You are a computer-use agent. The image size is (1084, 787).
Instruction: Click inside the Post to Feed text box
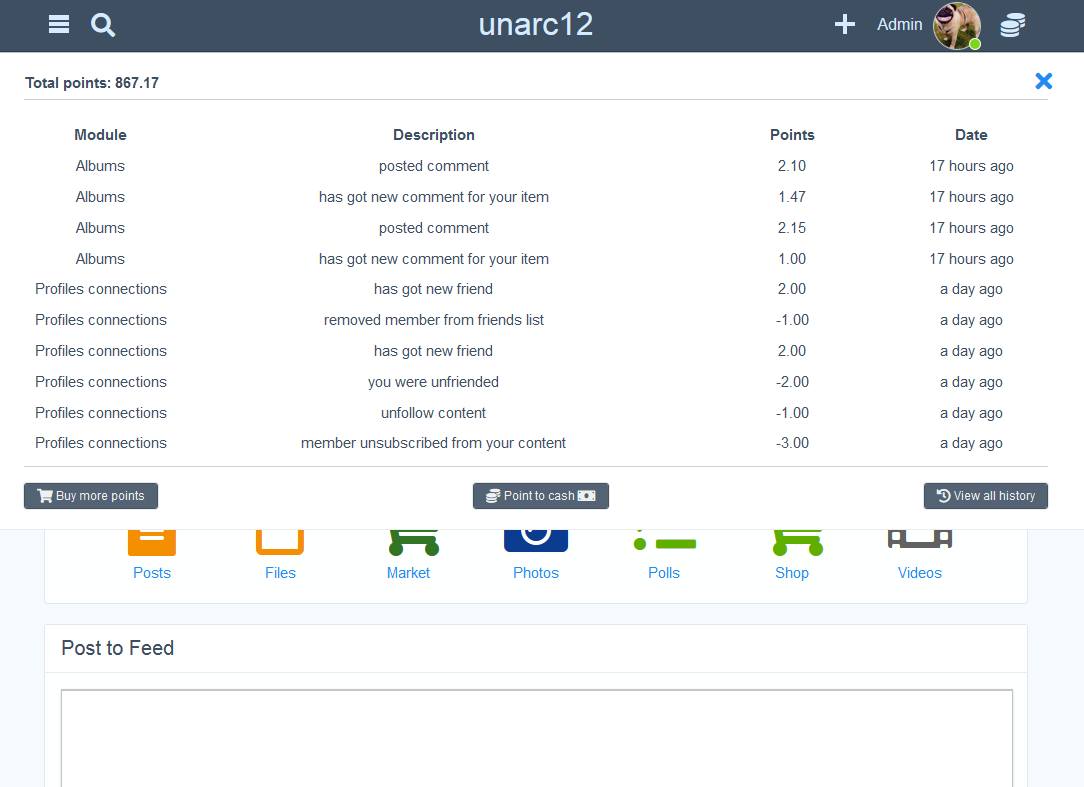click(536, 738)
